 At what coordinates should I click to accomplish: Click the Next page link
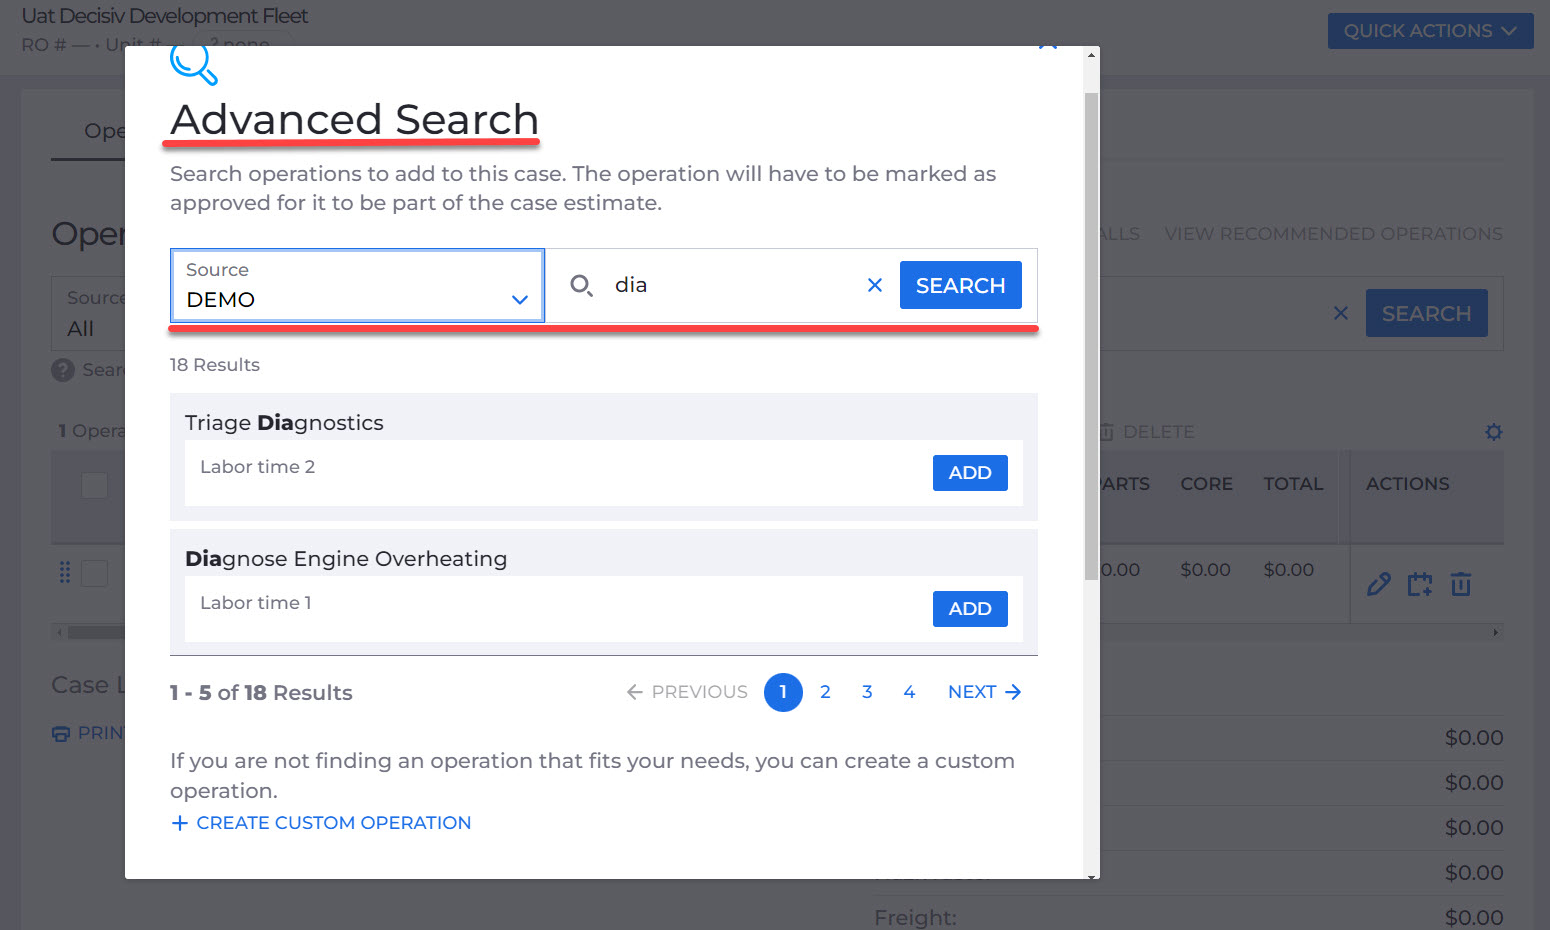[x=984, y=692]
